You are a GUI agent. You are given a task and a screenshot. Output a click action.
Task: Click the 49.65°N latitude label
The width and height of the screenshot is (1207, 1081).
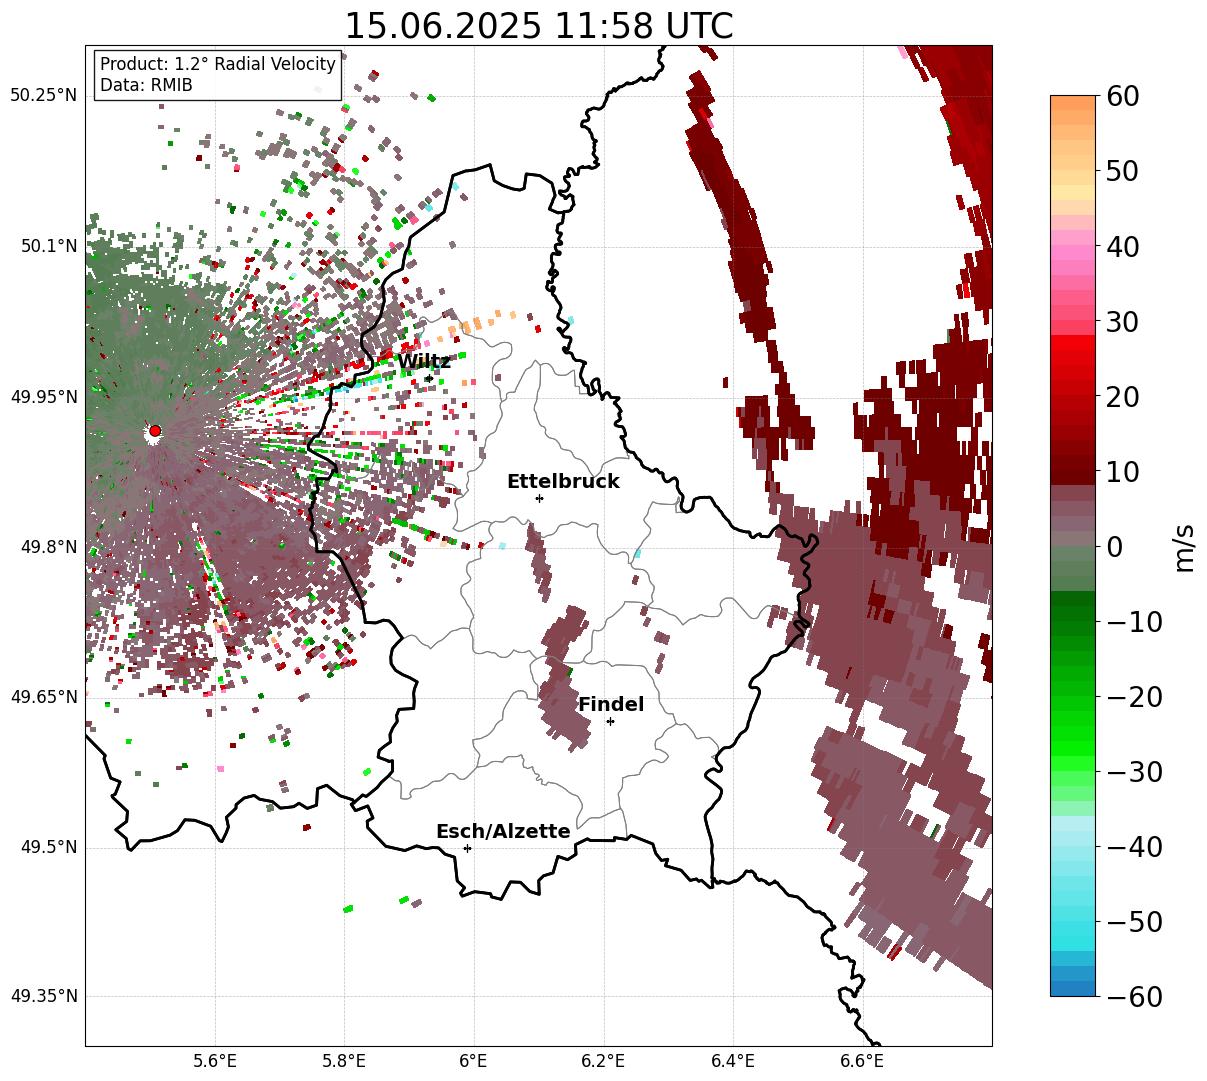click(43, 697)
